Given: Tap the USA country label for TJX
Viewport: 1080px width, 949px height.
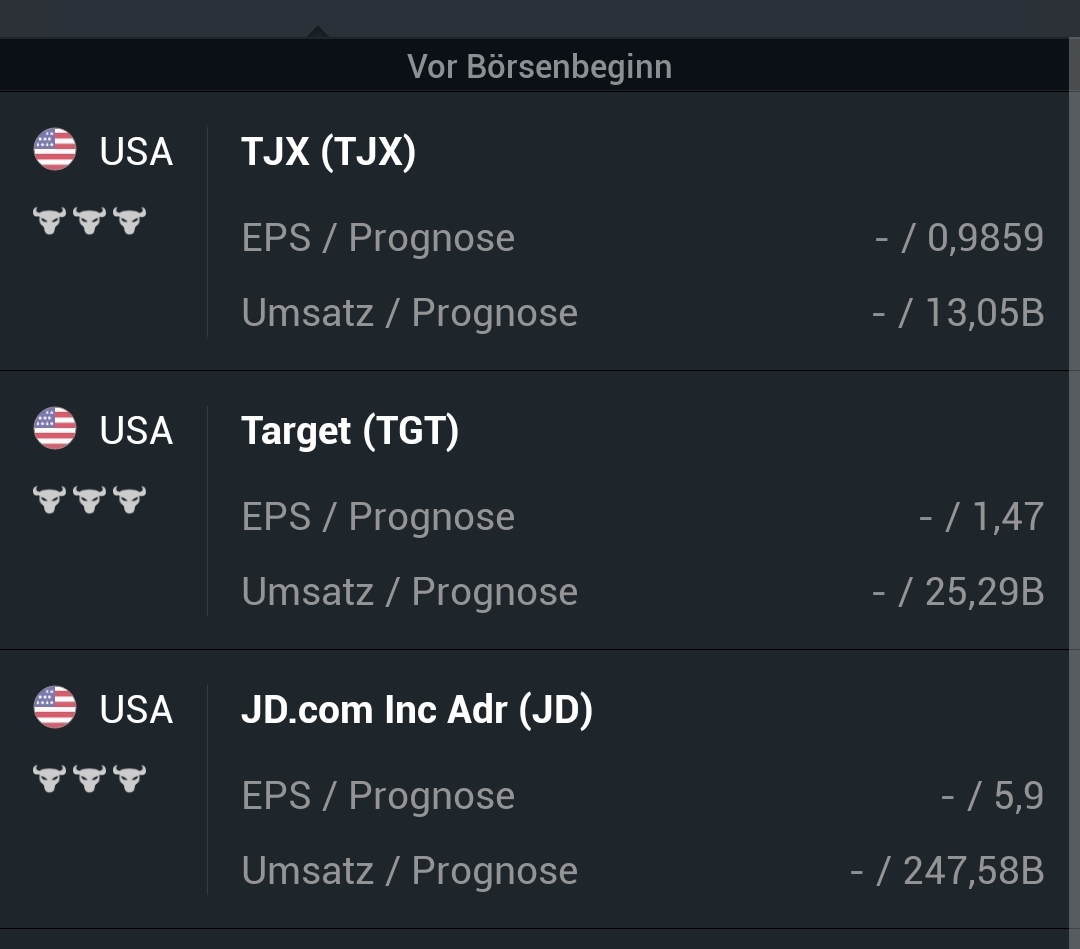Looking at the screenshot, I should tap(136, 152).
